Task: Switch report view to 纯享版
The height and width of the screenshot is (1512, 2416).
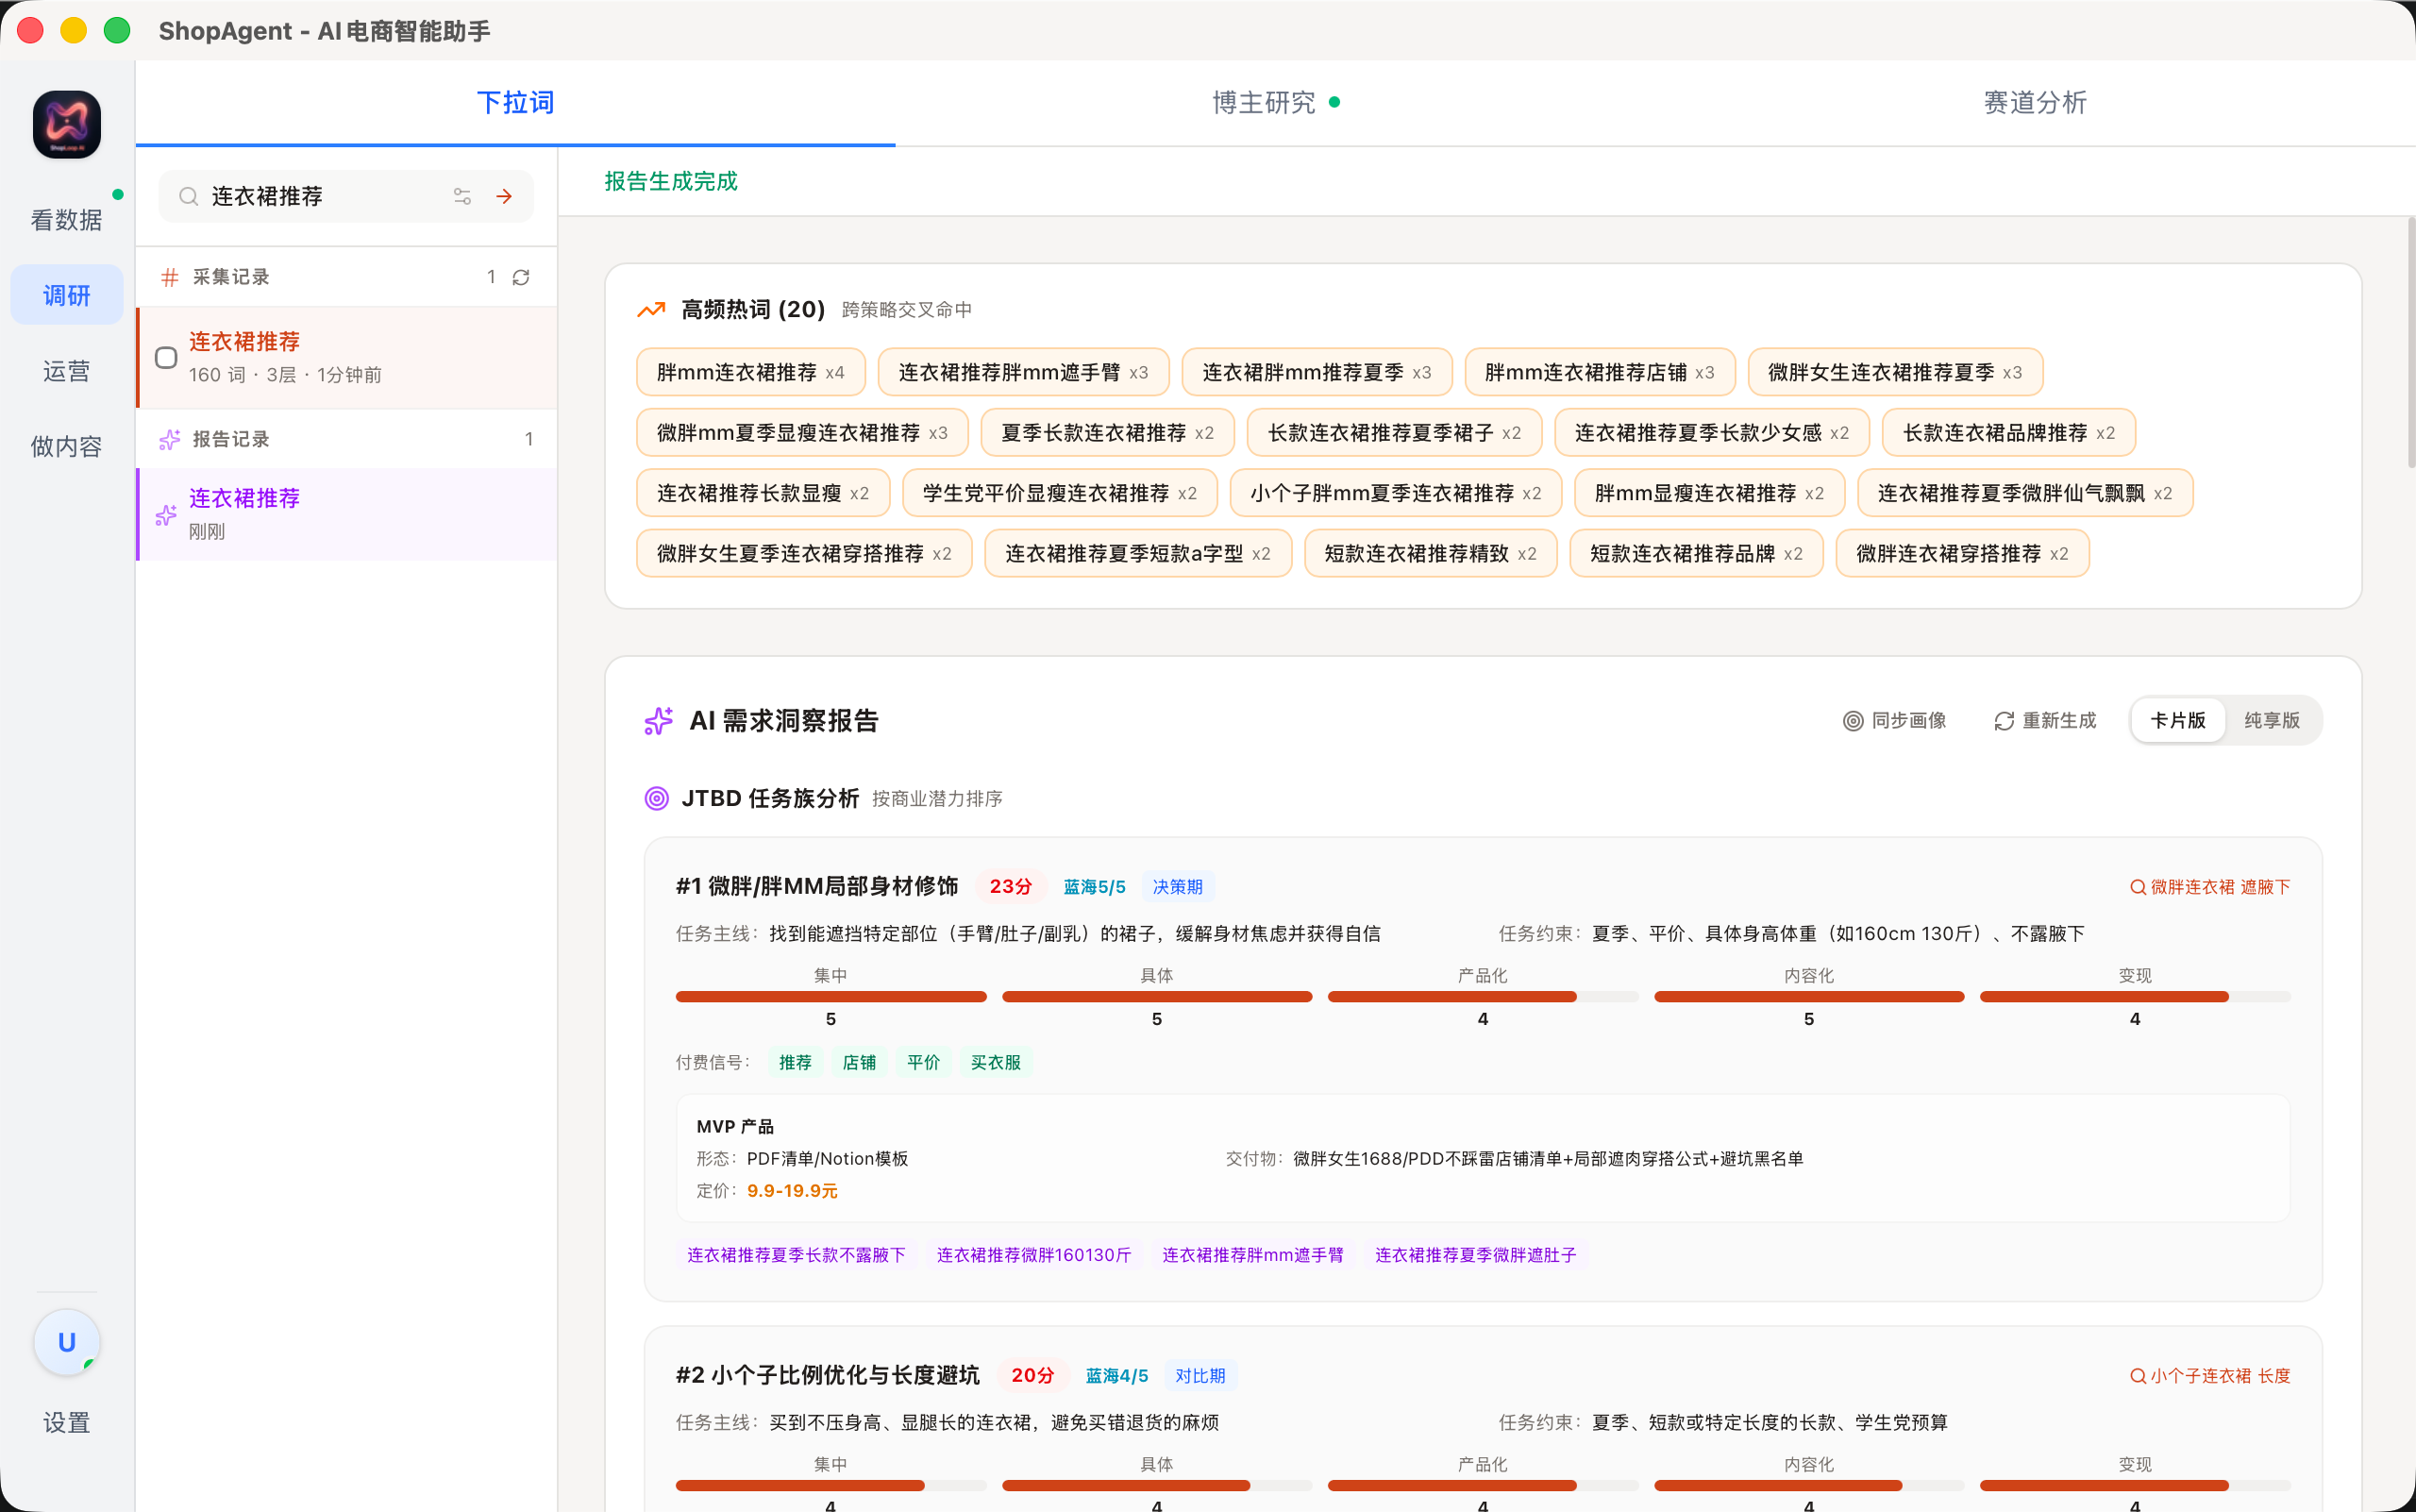Action: 2272,720
